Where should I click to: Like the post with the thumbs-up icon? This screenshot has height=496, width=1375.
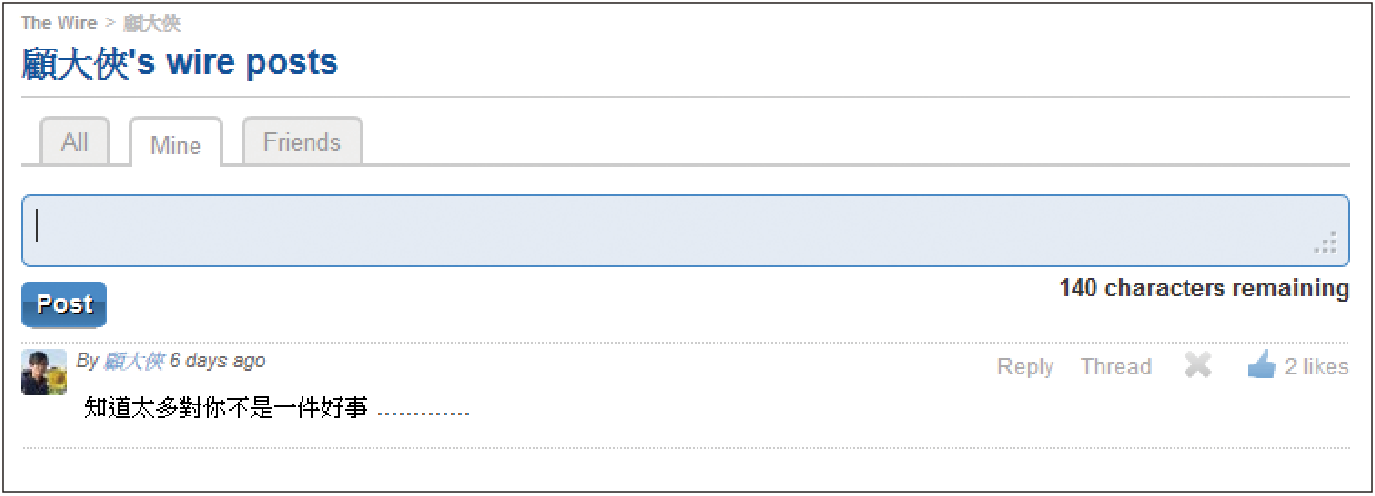coord(1261,366)
